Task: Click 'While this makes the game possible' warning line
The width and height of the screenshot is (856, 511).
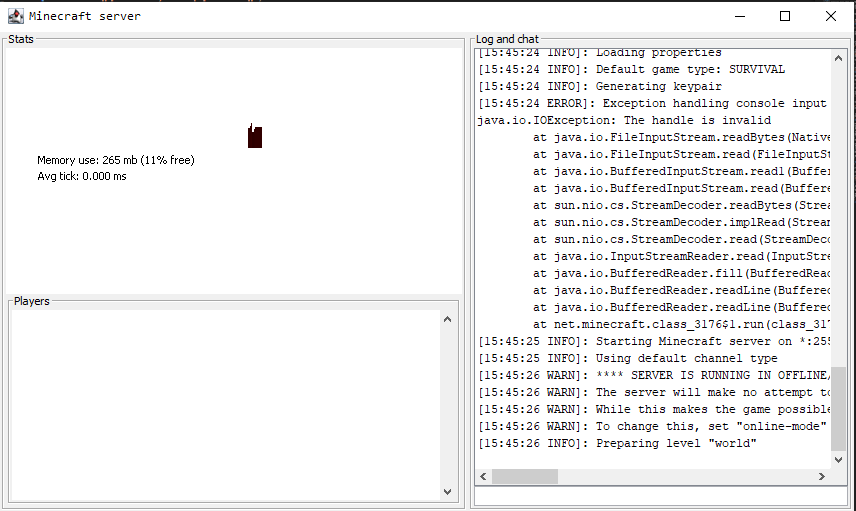Action: (x=654, y=409)
